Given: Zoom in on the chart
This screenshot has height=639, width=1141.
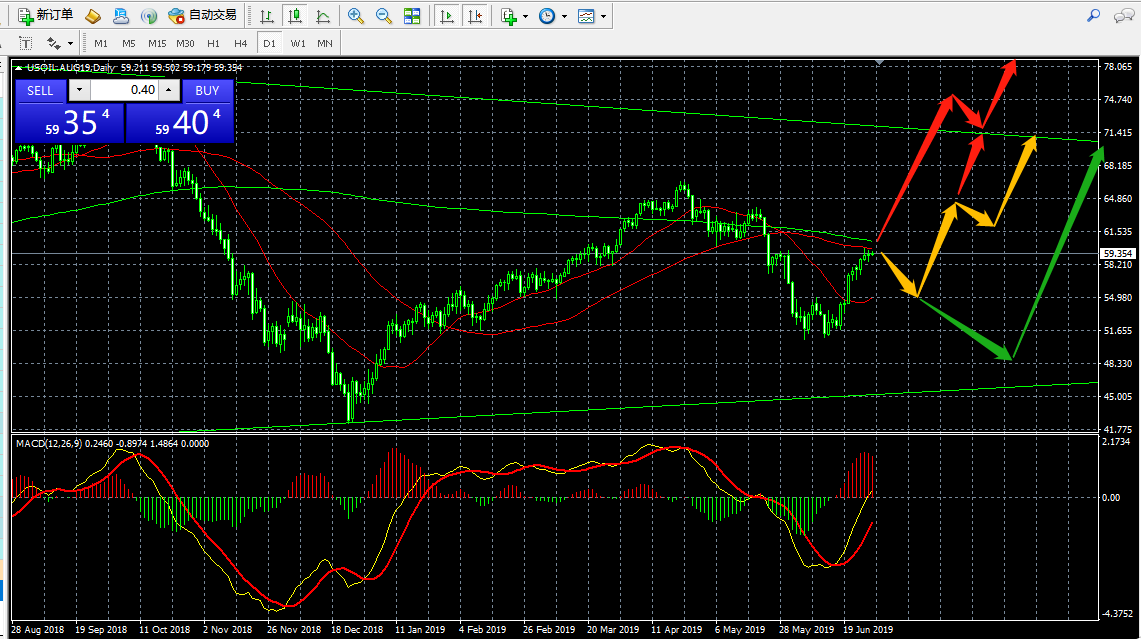Looking at the screenshot, I should (x=356, y=16).
